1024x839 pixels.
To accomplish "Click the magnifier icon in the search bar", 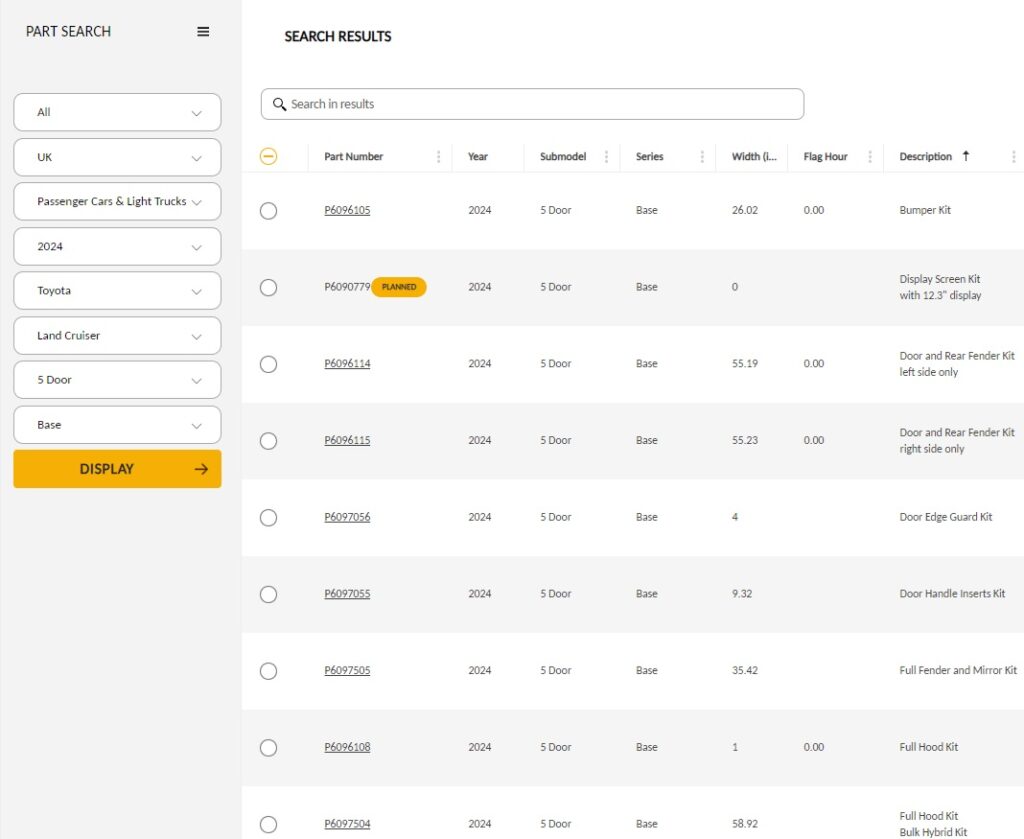I will tap(279, 104).
